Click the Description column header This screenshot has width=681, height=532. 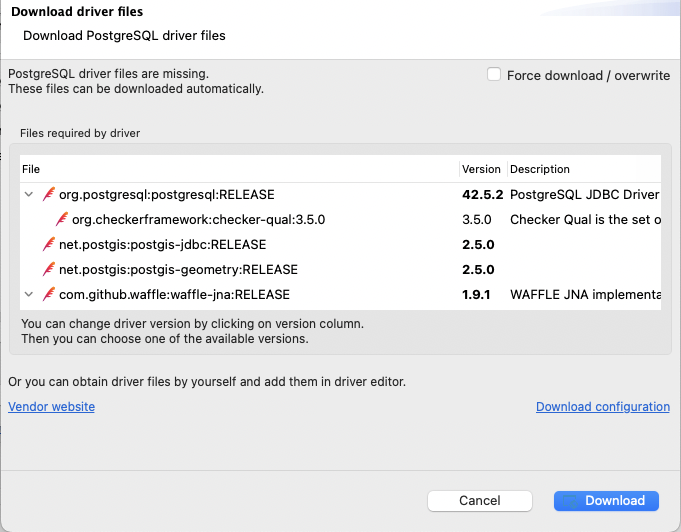coord(540,169)
